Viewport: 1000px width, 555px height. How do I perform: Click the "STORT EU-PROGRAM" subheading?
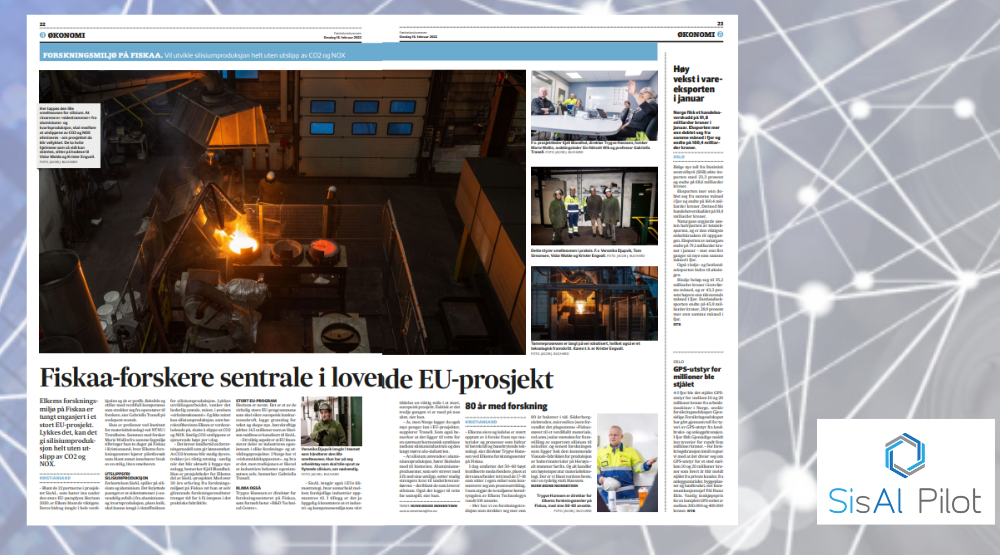click(256, 401)
